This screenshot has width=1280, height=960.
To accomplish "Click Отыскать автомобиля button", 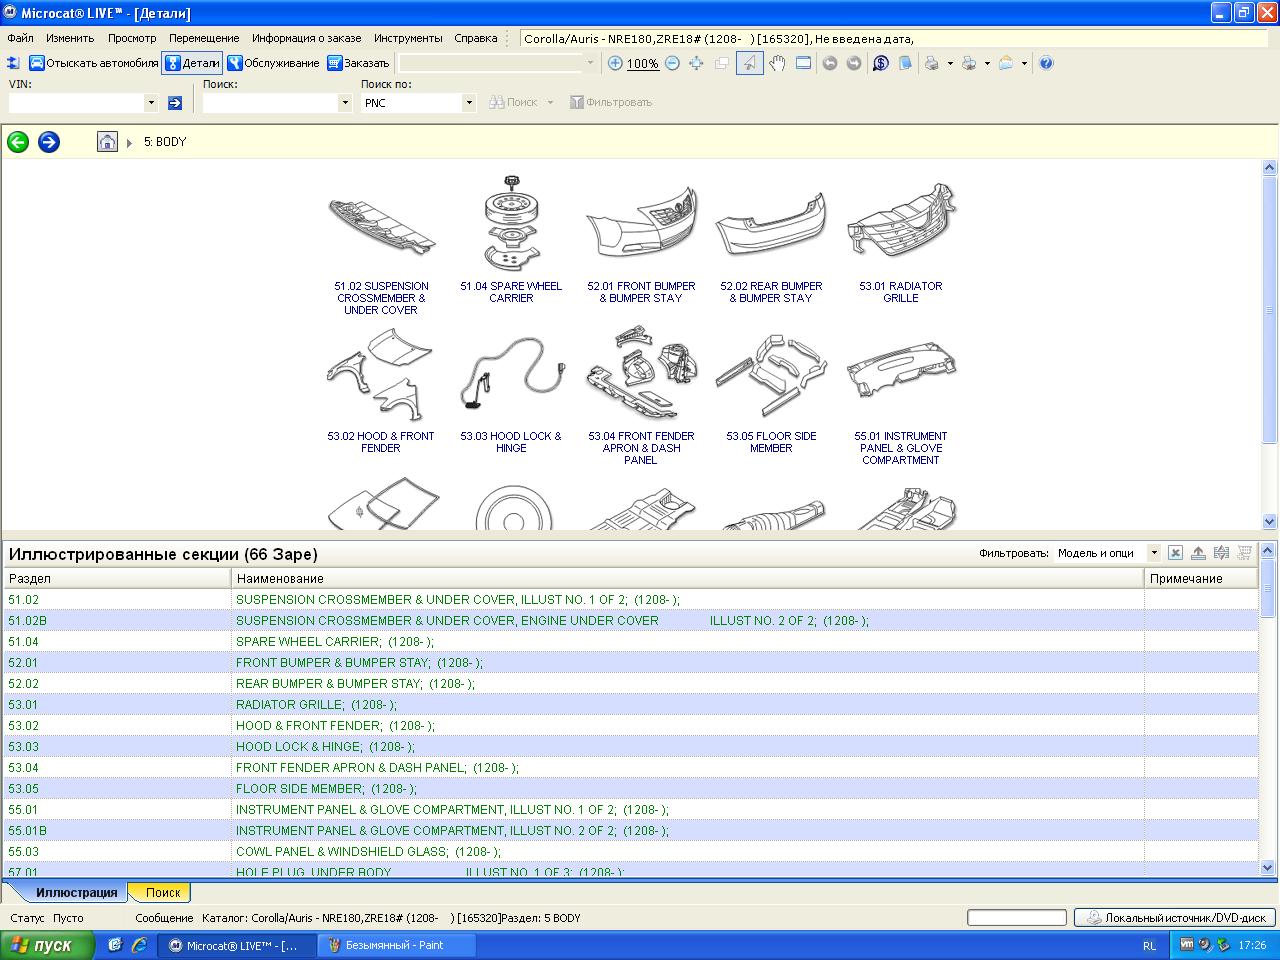I will pyautogui.click(x=93, y=63).
